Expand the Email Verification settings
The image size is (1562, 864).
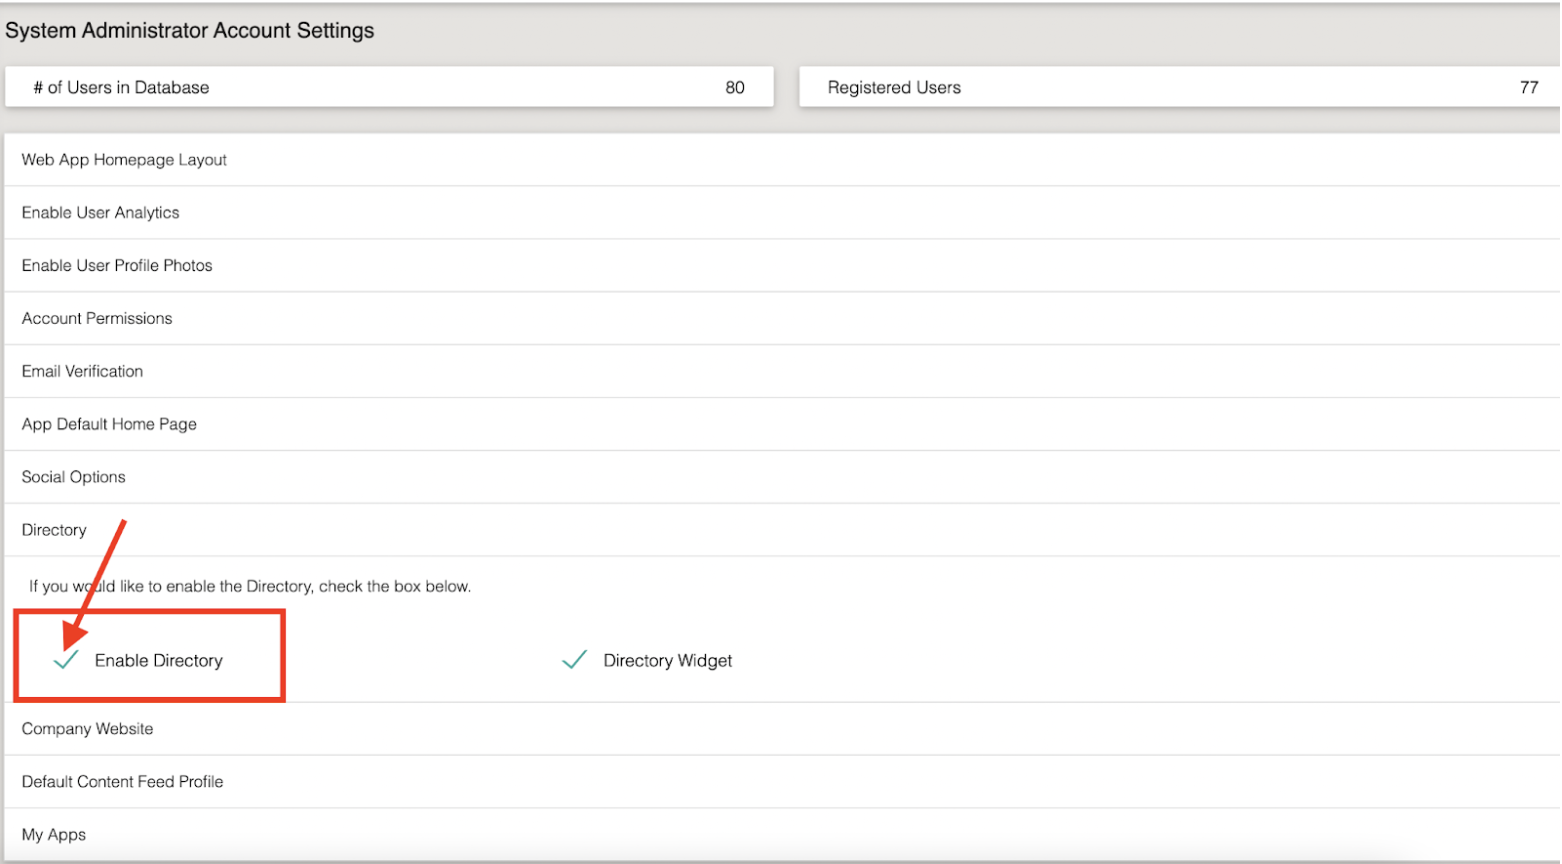click(81, 370)
